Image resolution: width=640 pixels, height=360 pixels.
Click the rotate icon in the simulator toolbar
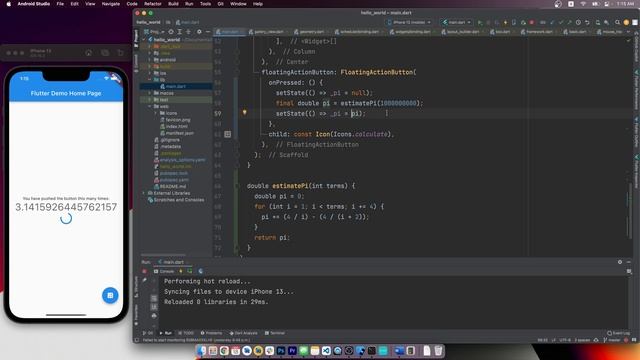(120, 53)
